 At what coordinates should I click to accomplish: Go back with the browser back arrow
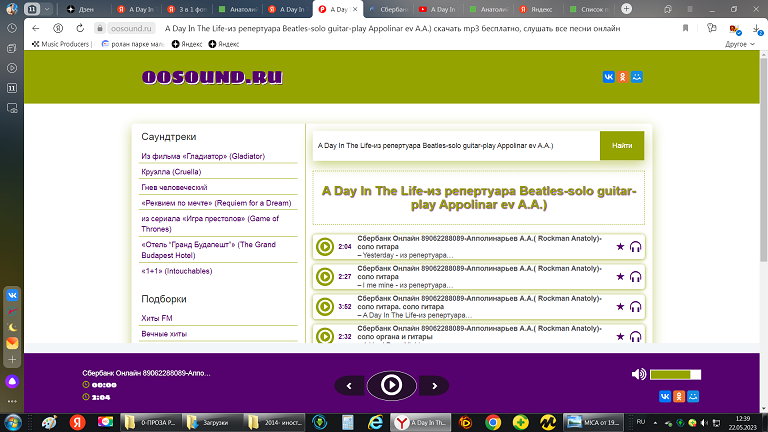click(35, 28)
